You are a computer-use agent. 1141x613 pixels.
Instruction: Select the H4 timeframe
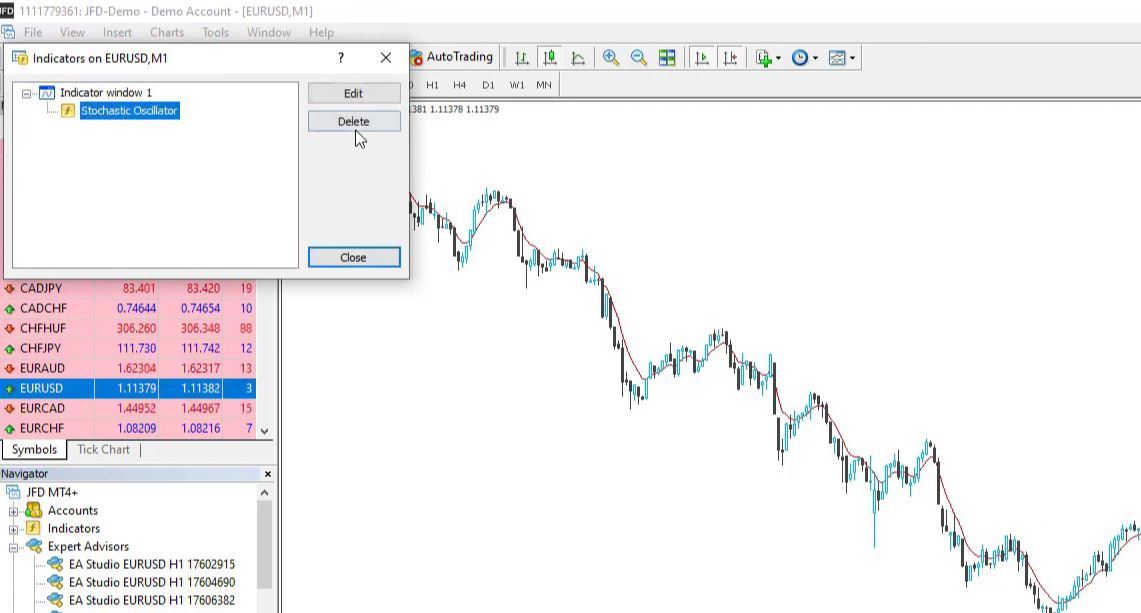click(x=459, y=85)
